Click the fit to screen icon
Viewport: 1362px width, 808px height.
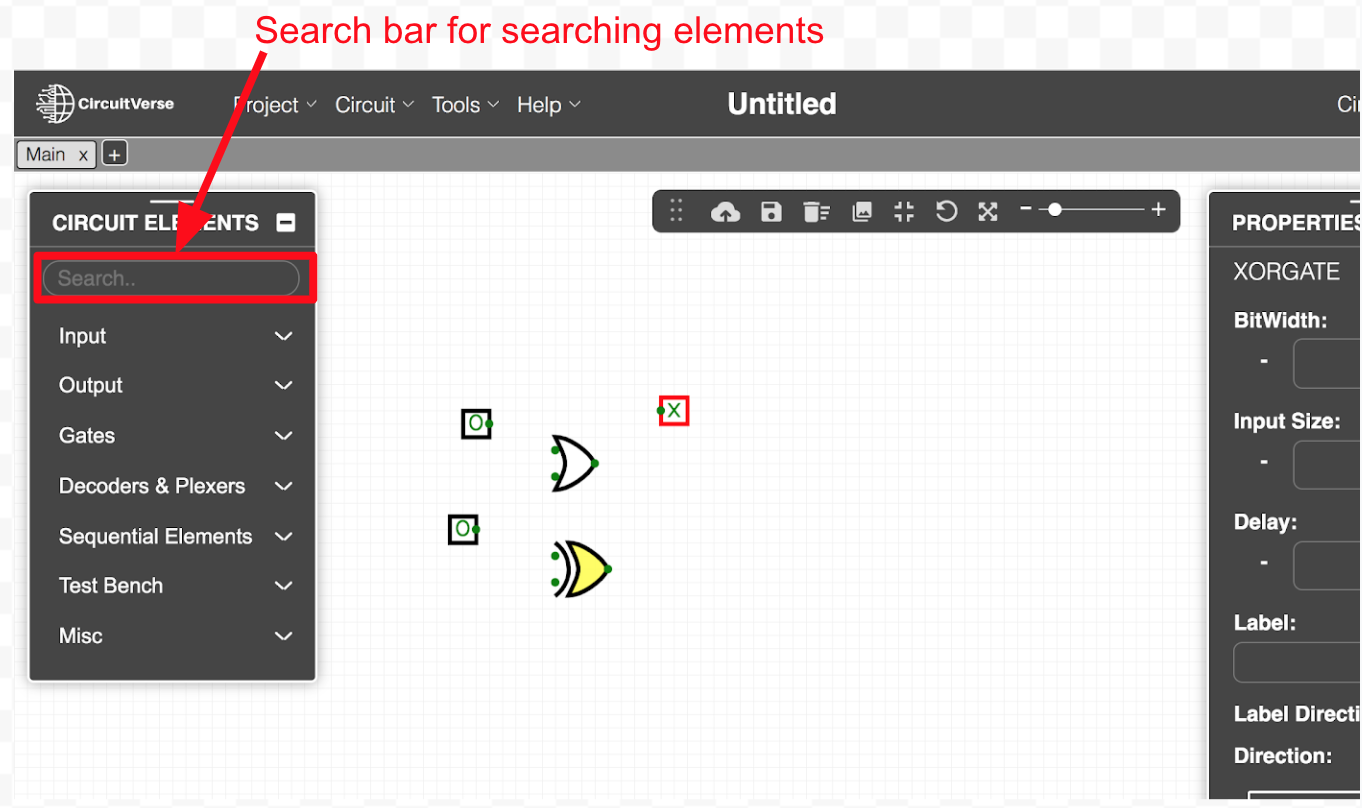pyautogui.click(x=904, y=212)
